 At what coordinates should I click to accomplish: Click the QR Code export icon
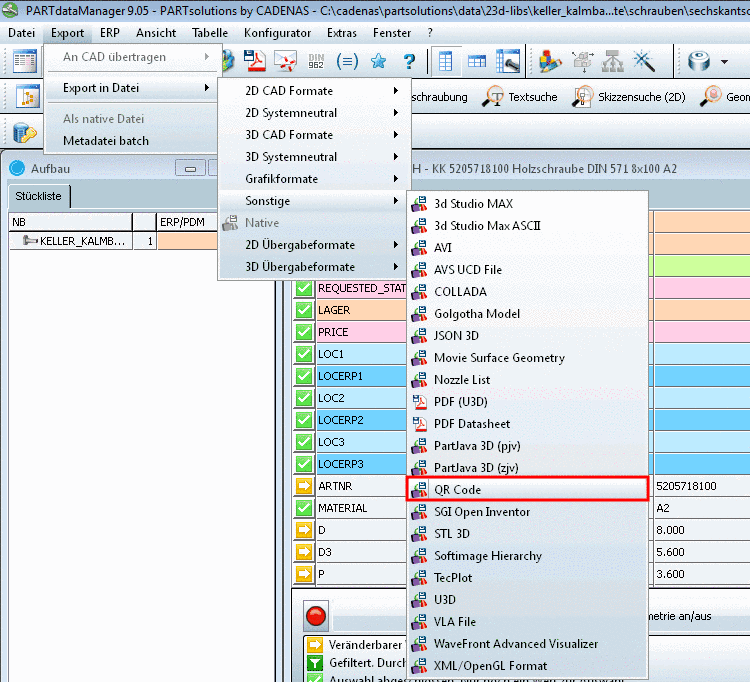tap(420, 490)
